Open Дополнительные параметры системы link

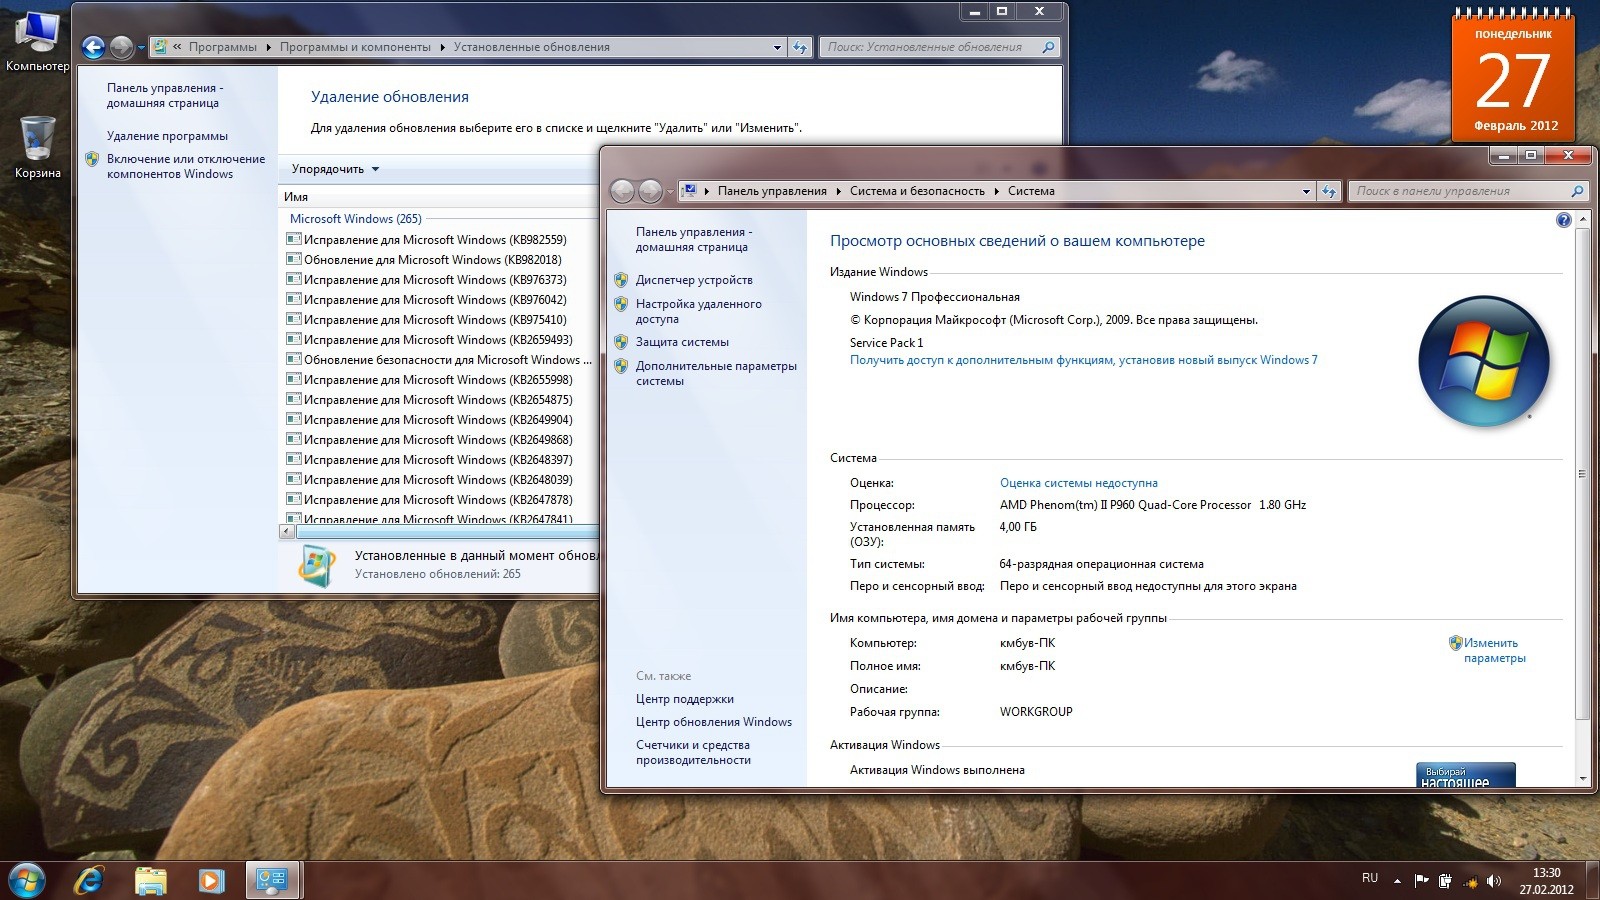(716, 373)
